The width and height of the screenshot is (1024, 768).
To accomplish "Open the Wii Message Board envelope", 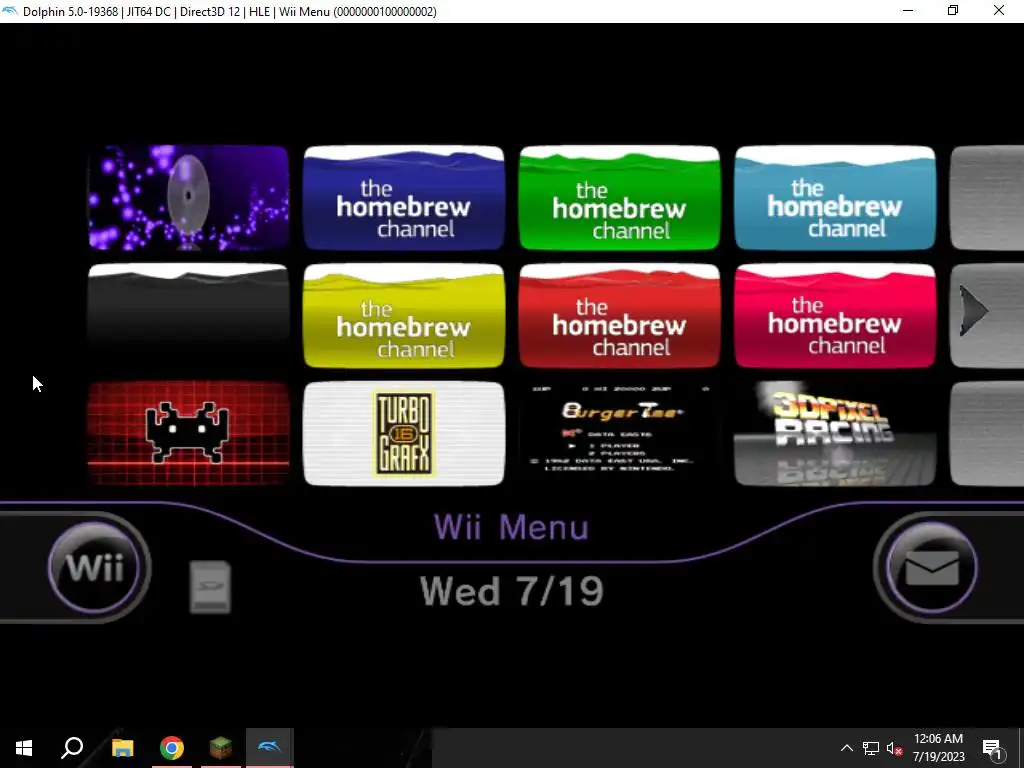I will tap(931, 568).
